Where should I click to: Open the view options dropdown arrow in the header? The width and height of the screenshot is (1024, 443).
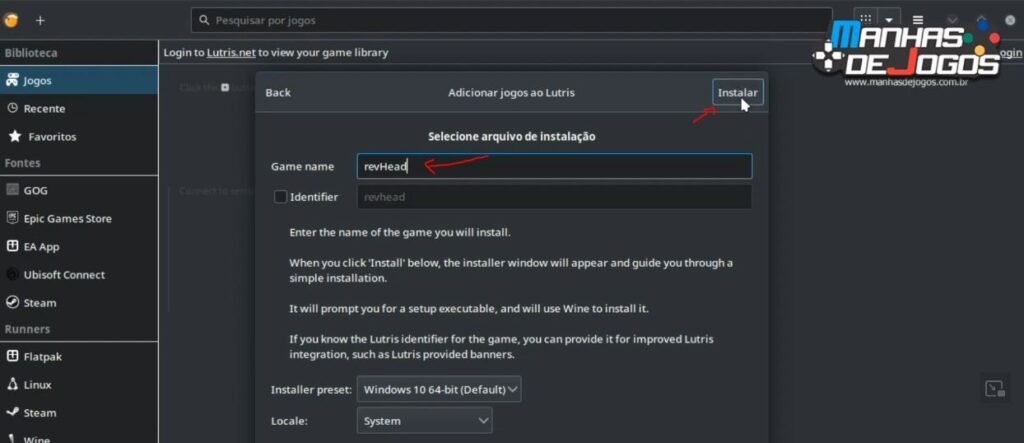(889, 20)
